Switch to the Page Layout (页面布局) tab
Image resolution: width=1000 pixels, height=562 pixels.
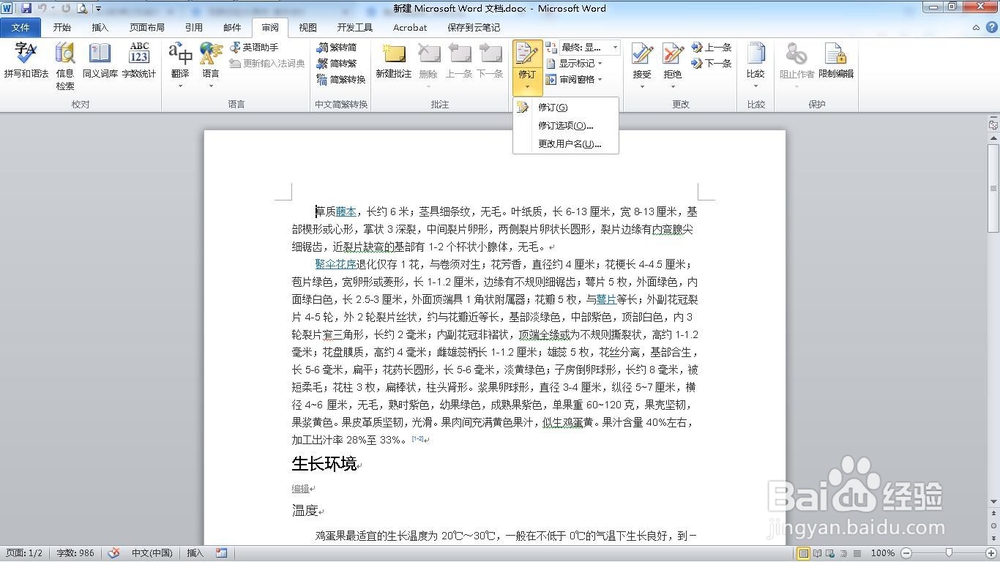click(x=147, y=27)
